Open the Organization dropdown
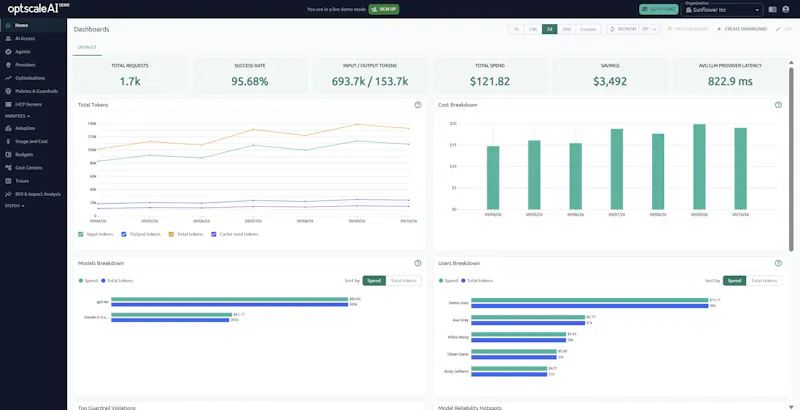Screen dimensions: 800x410 [x=722, y=9]
